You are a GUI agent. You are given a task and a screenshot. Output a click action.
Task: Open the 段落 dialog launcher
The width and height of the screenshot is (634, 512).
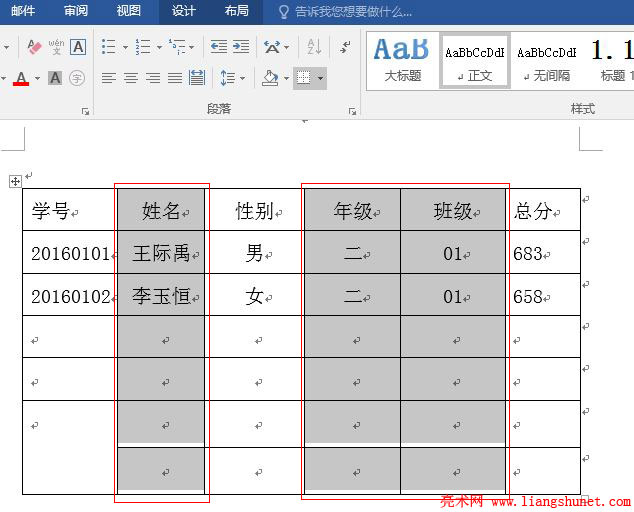(x=353, y=111)
